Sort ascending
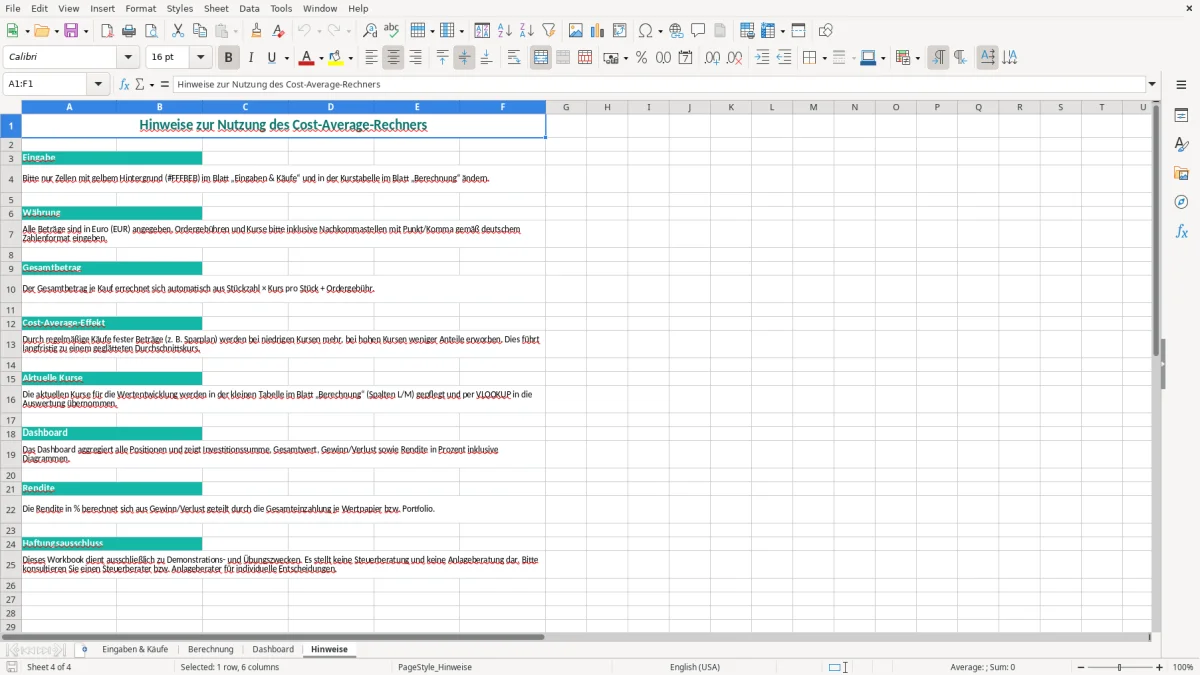The width and height of the screenshot is (1200, 675). (505, 31)
